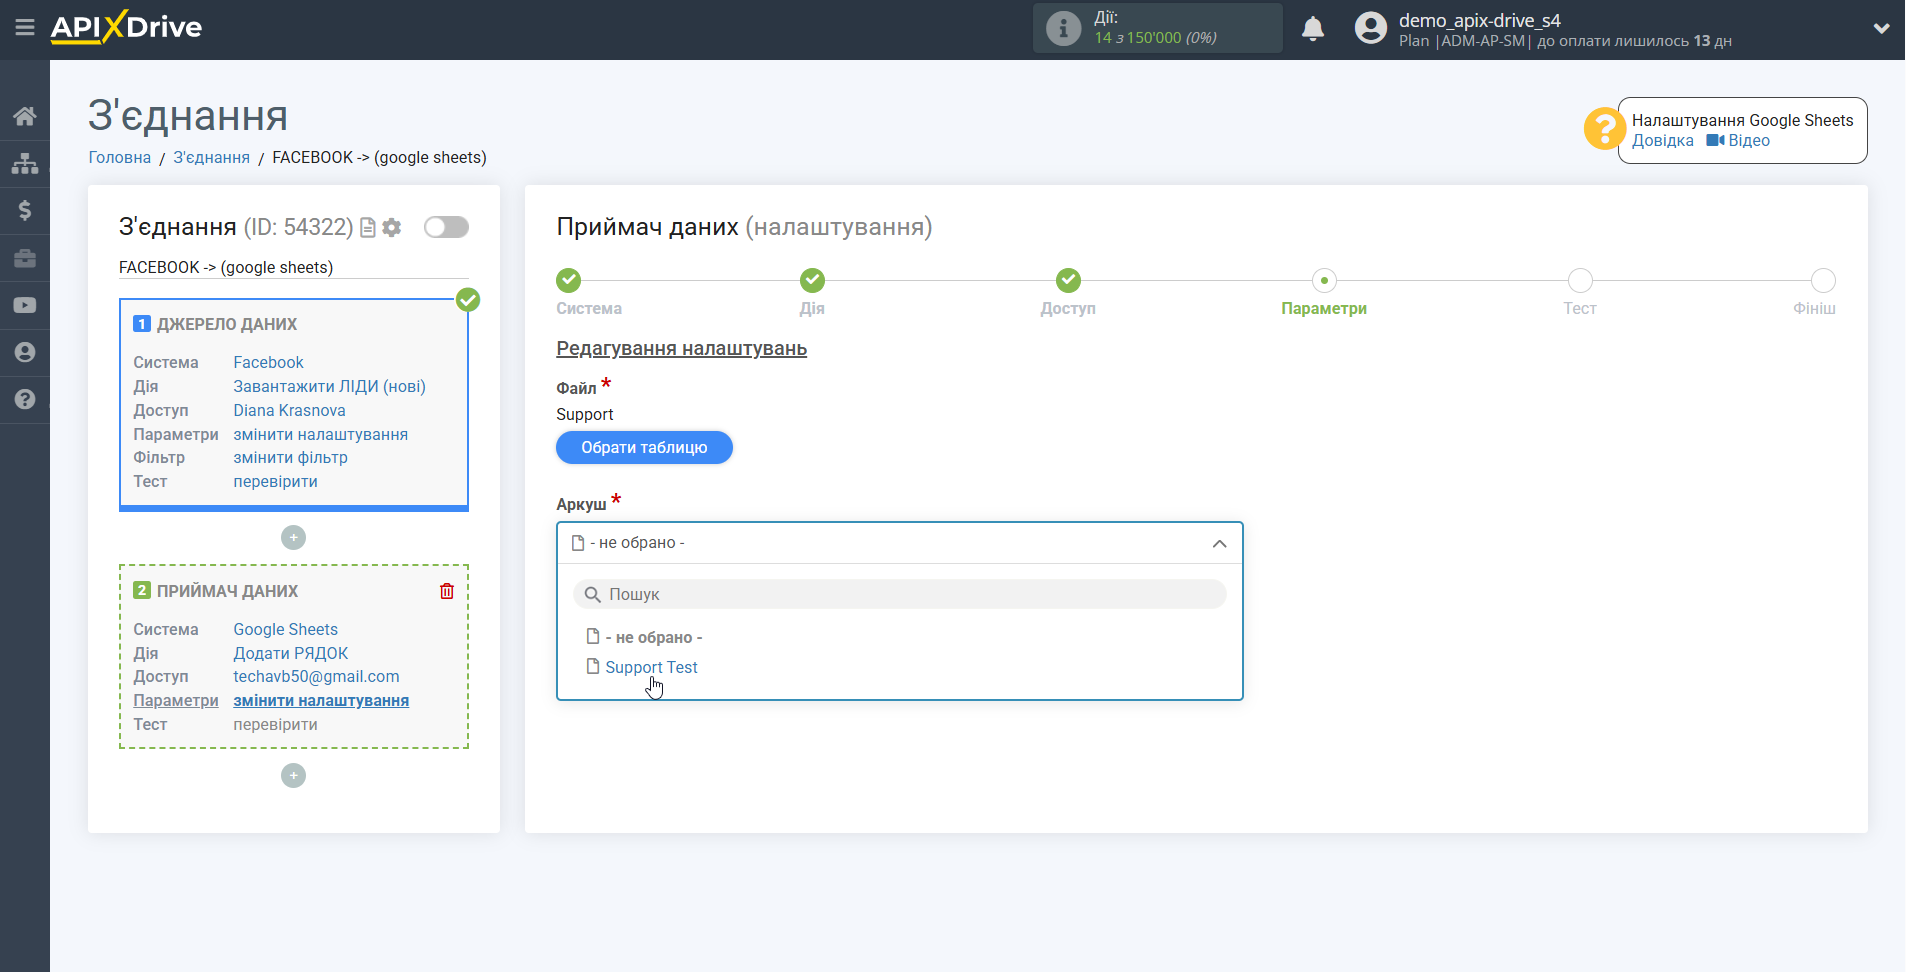
Task: Open the profile sidebar icon
Action: [25, 352]
